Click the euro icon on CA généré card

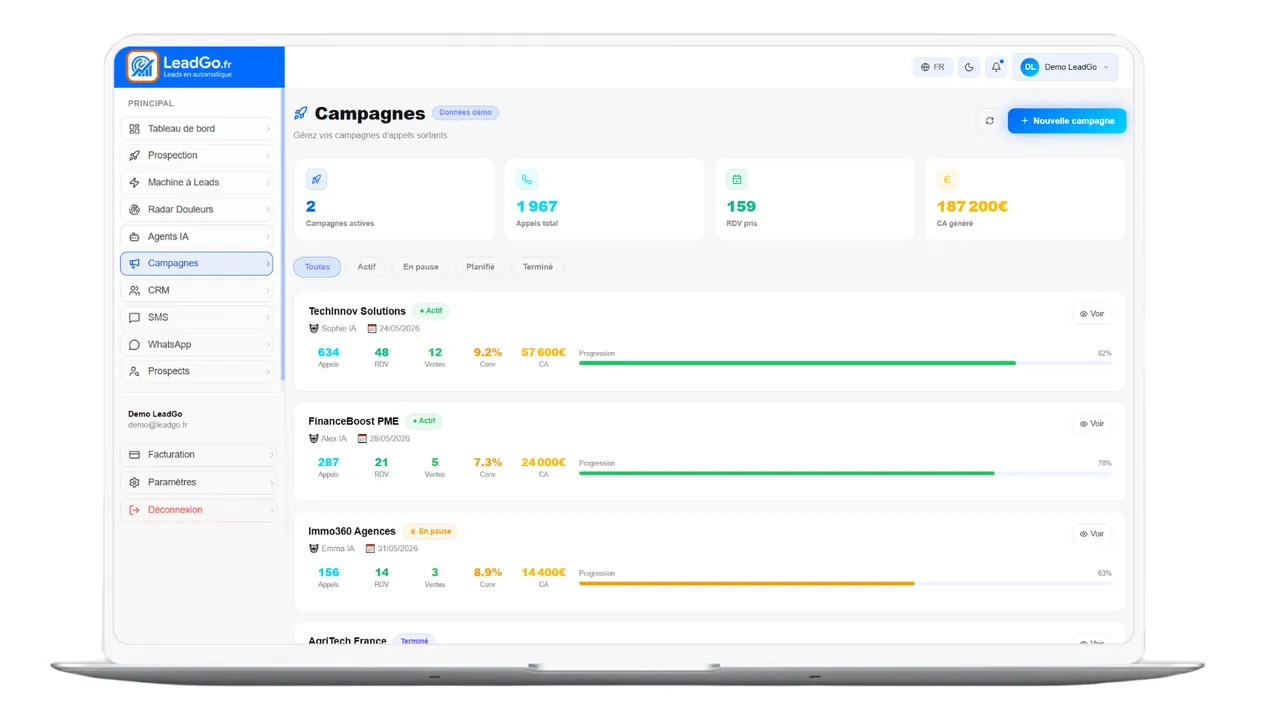(947, 180)
